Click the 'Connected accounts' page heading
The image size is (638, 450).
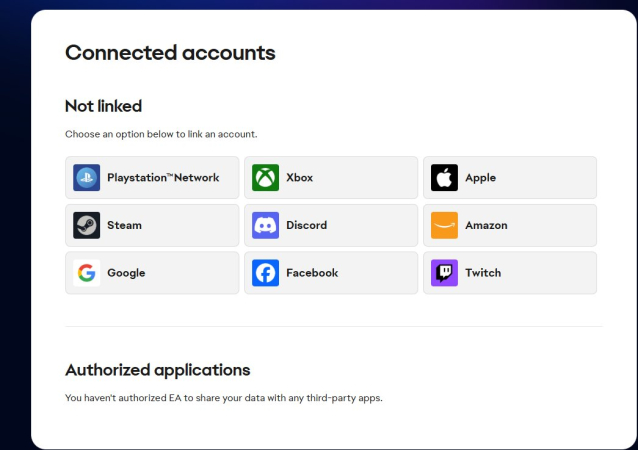click(x=170, y=53)
